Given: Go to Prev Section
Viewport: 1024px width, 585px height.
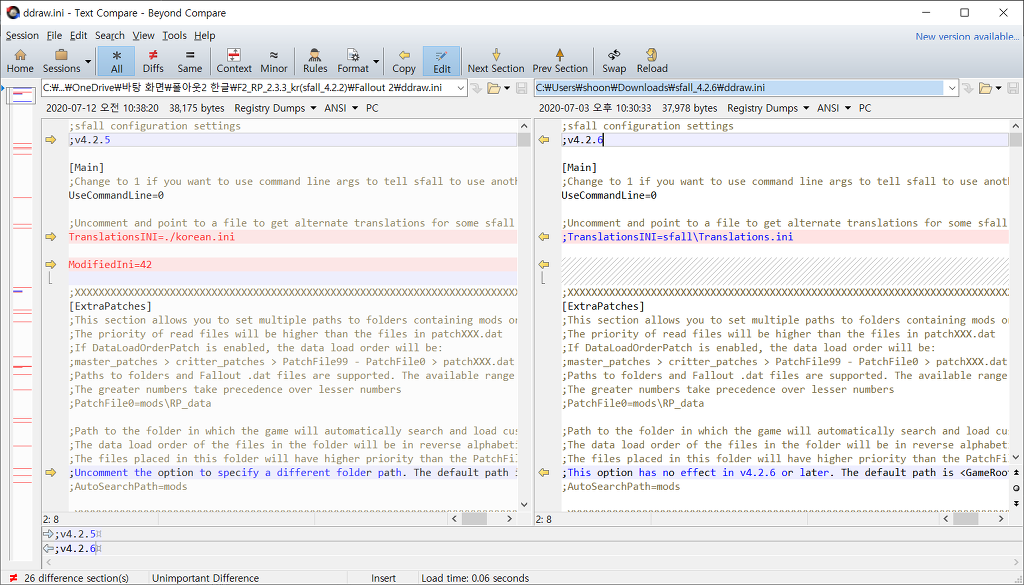Looking at the screenshot, I should (x=560, y=60).
